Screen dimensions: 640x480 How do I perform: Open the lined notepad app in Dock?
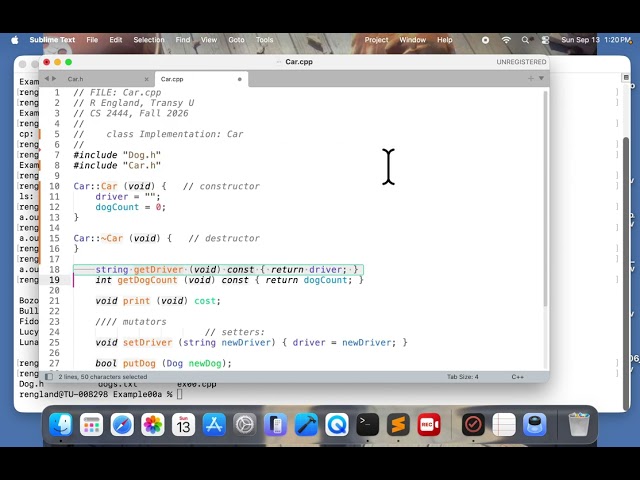(x=504, y=425)
